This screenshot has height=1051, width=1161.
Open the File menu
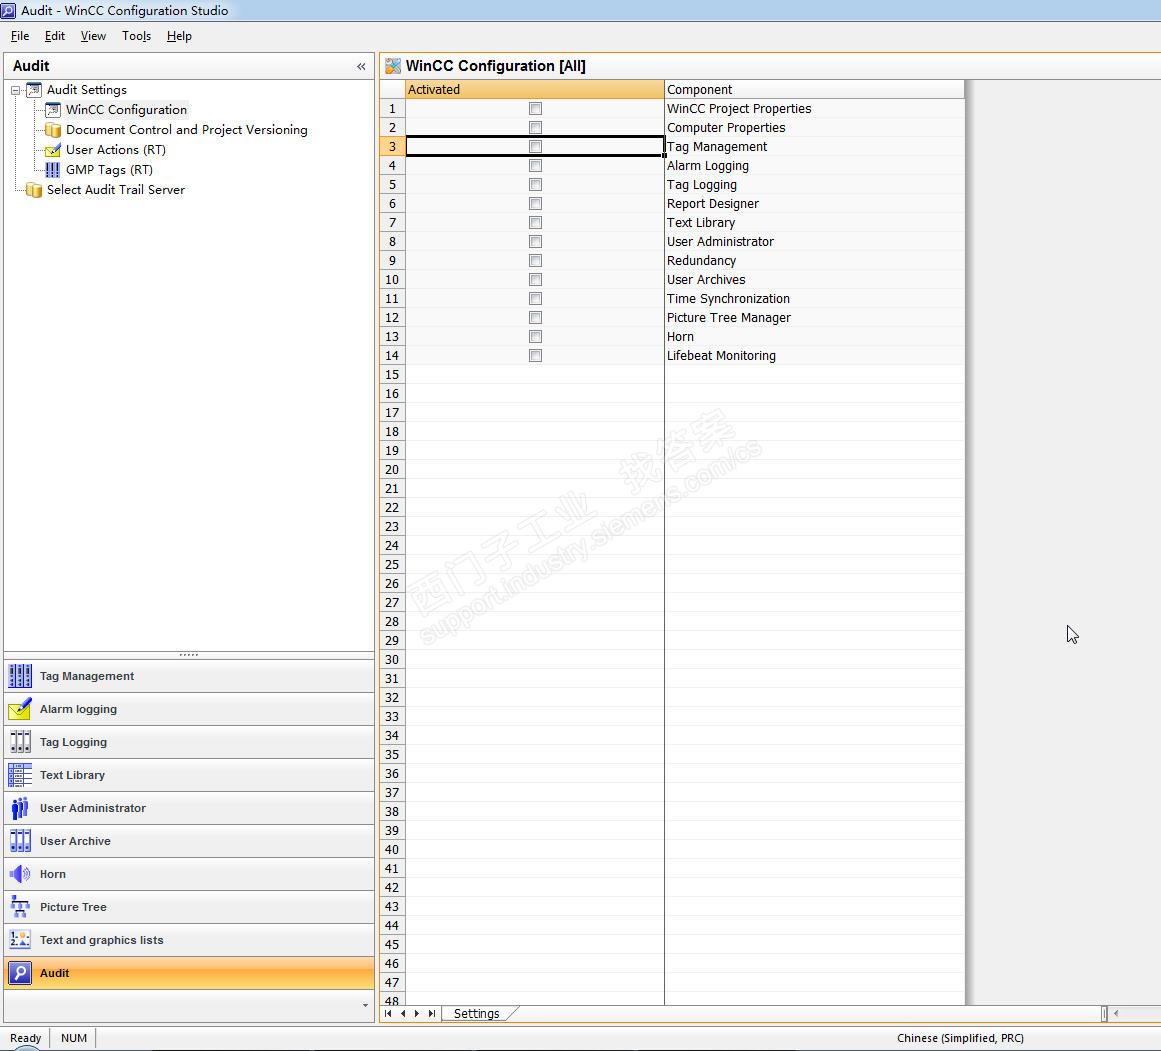click(20, 36)
